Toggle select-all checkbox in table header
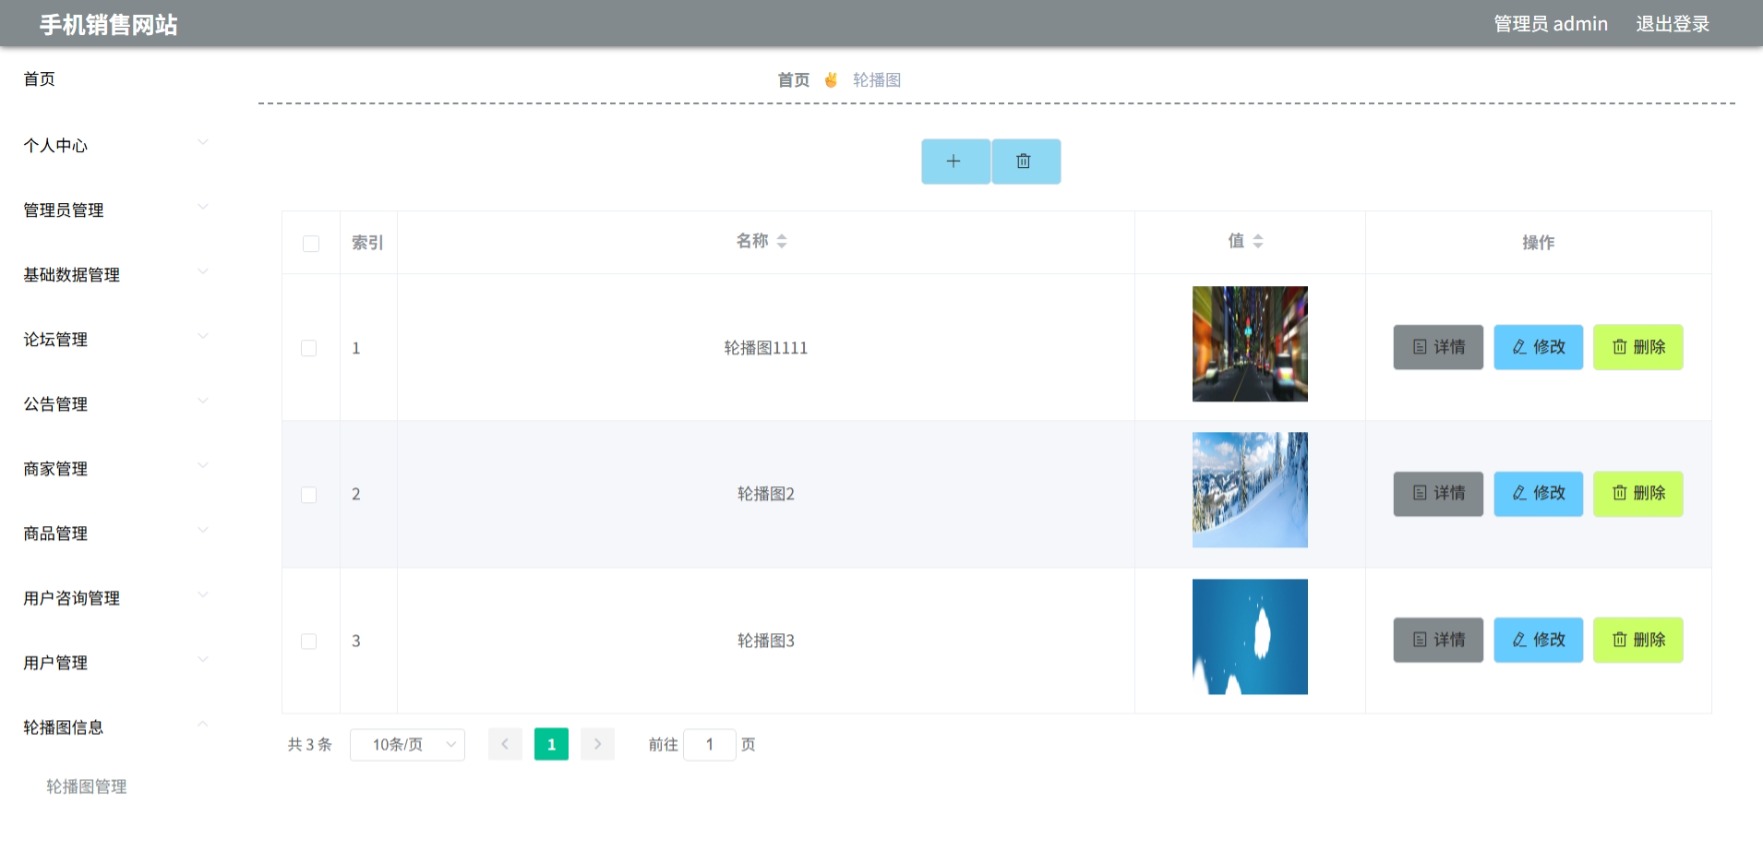Screen dimensions: 1763x844 pos(311,243)
